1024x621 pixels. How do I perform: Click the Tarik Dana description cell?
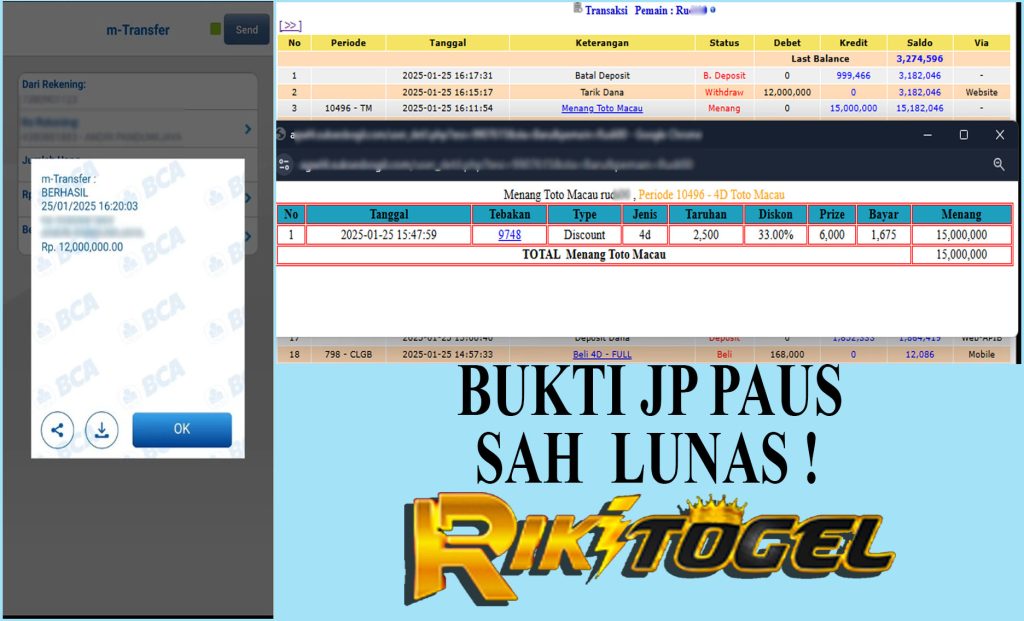(602, 93)
